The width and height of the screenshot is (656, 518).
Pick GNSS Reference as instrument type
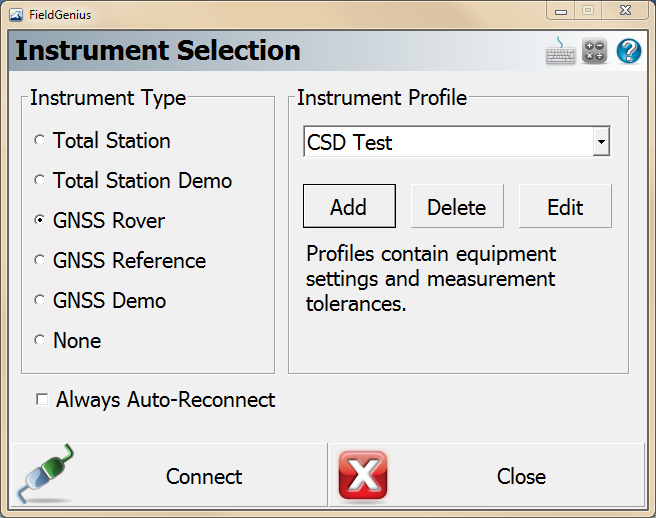[x=40, y=261]
